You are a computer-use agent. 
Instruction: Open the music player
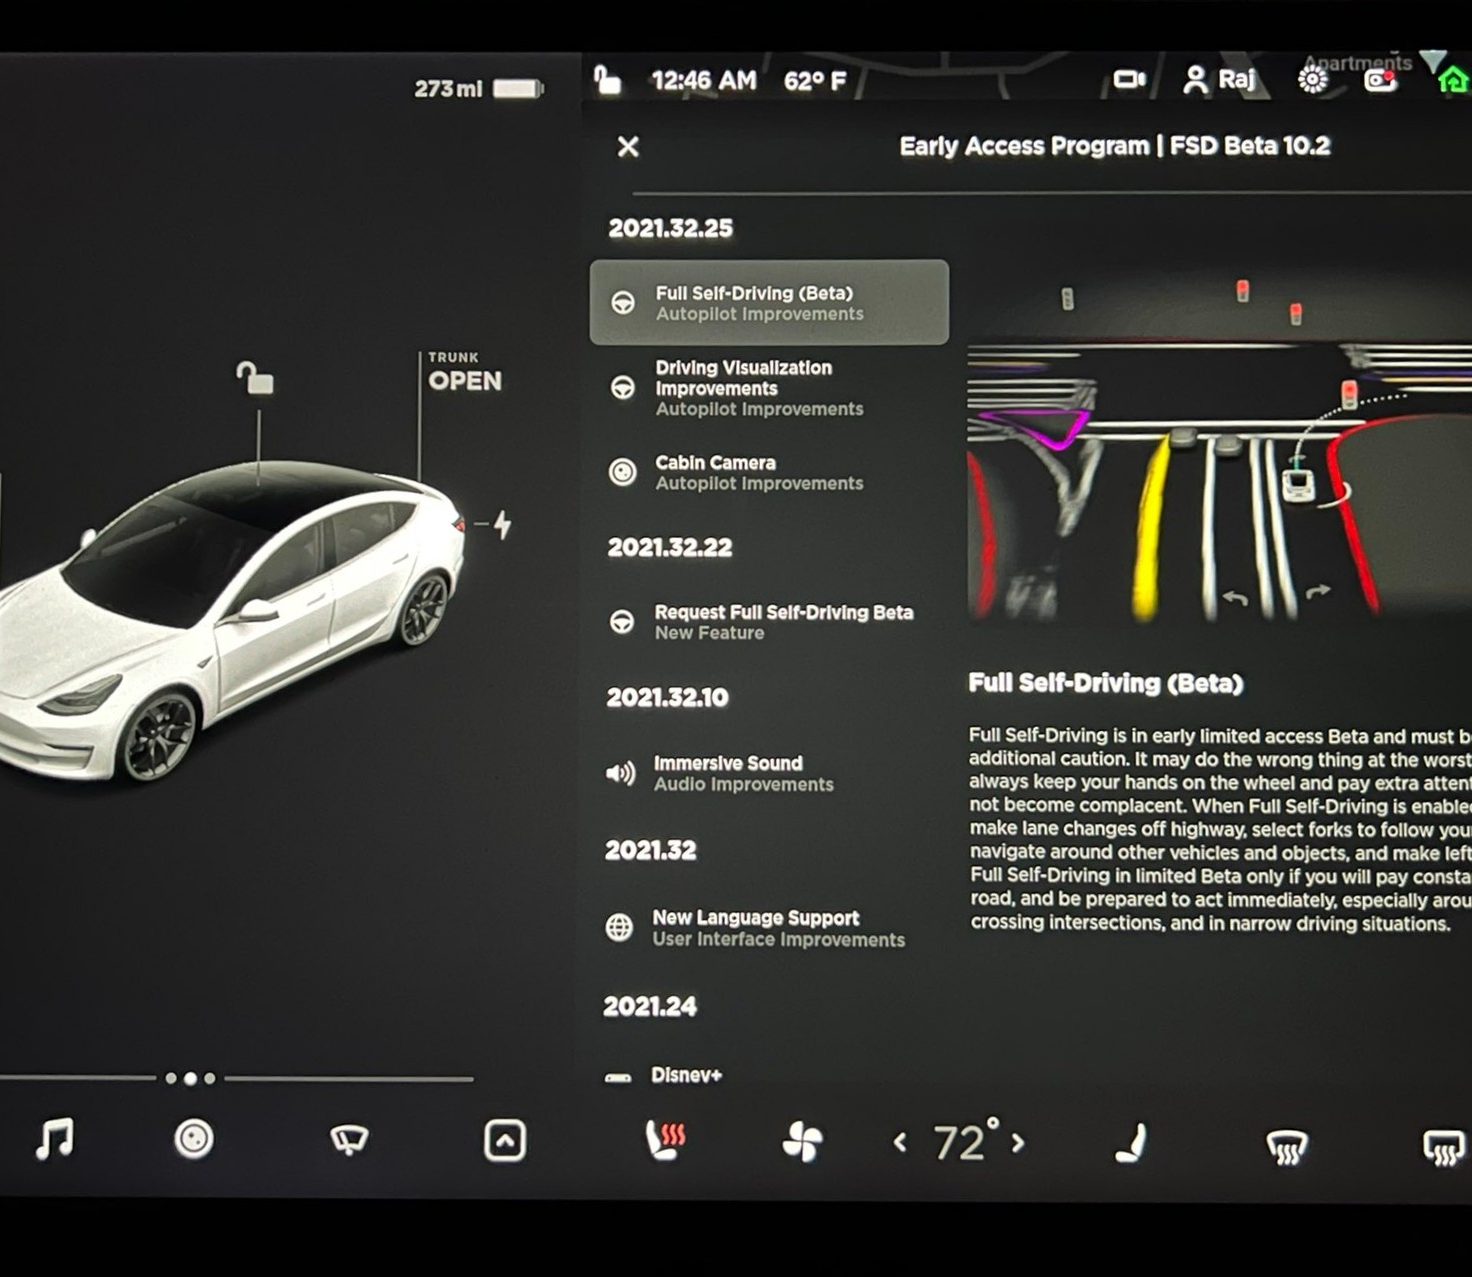54,1139
